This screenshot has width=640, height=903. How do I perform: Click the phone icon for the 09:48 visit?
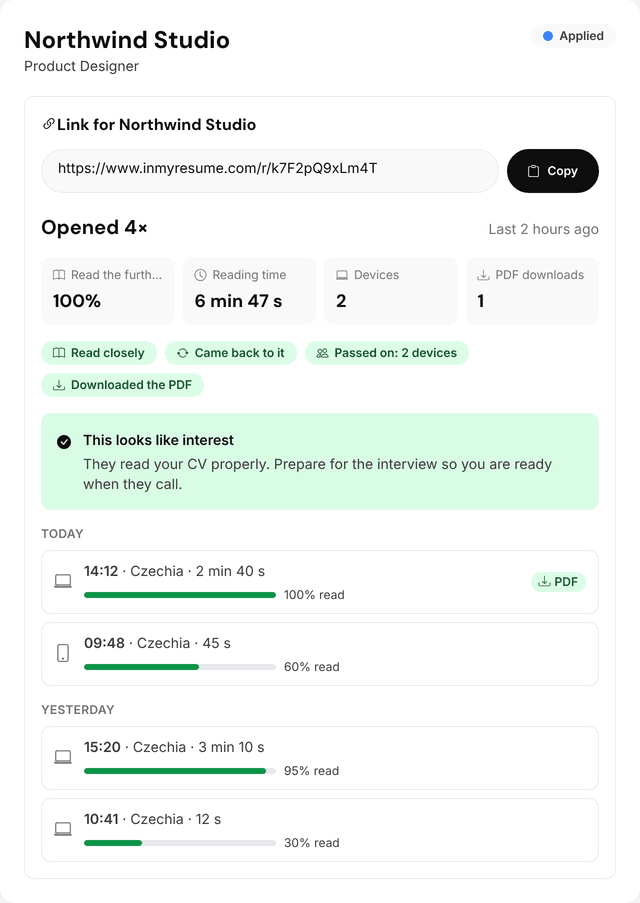tap(63, 653)
